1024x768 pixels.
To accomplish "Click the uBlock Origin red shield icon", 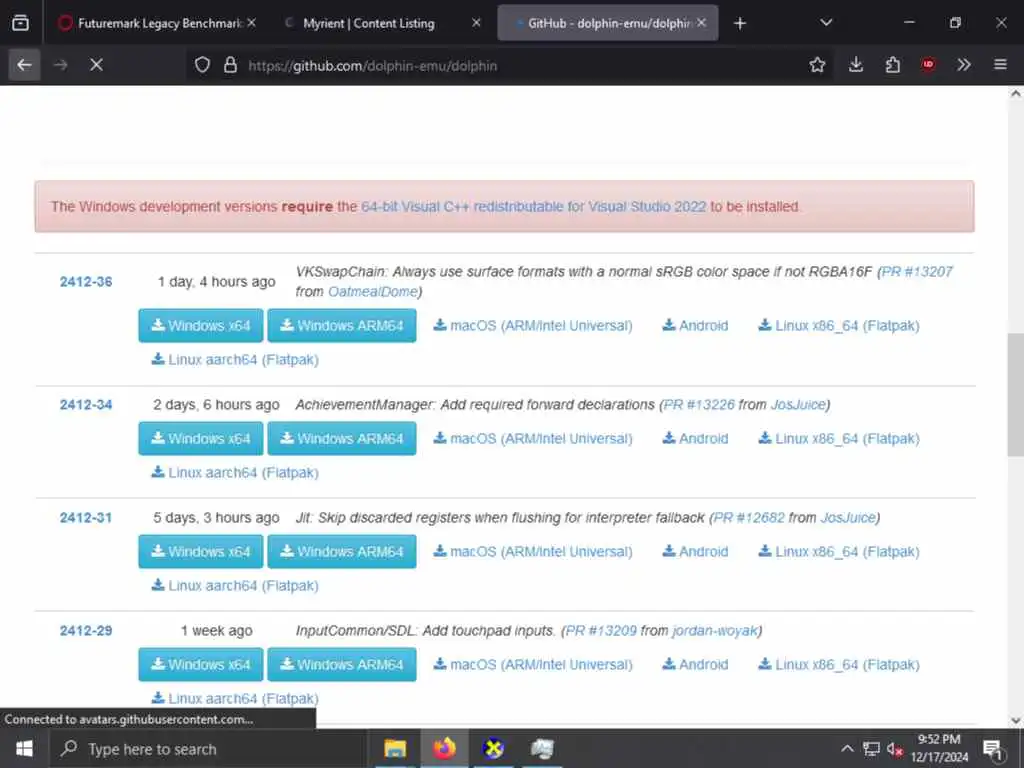I will 928,65.
